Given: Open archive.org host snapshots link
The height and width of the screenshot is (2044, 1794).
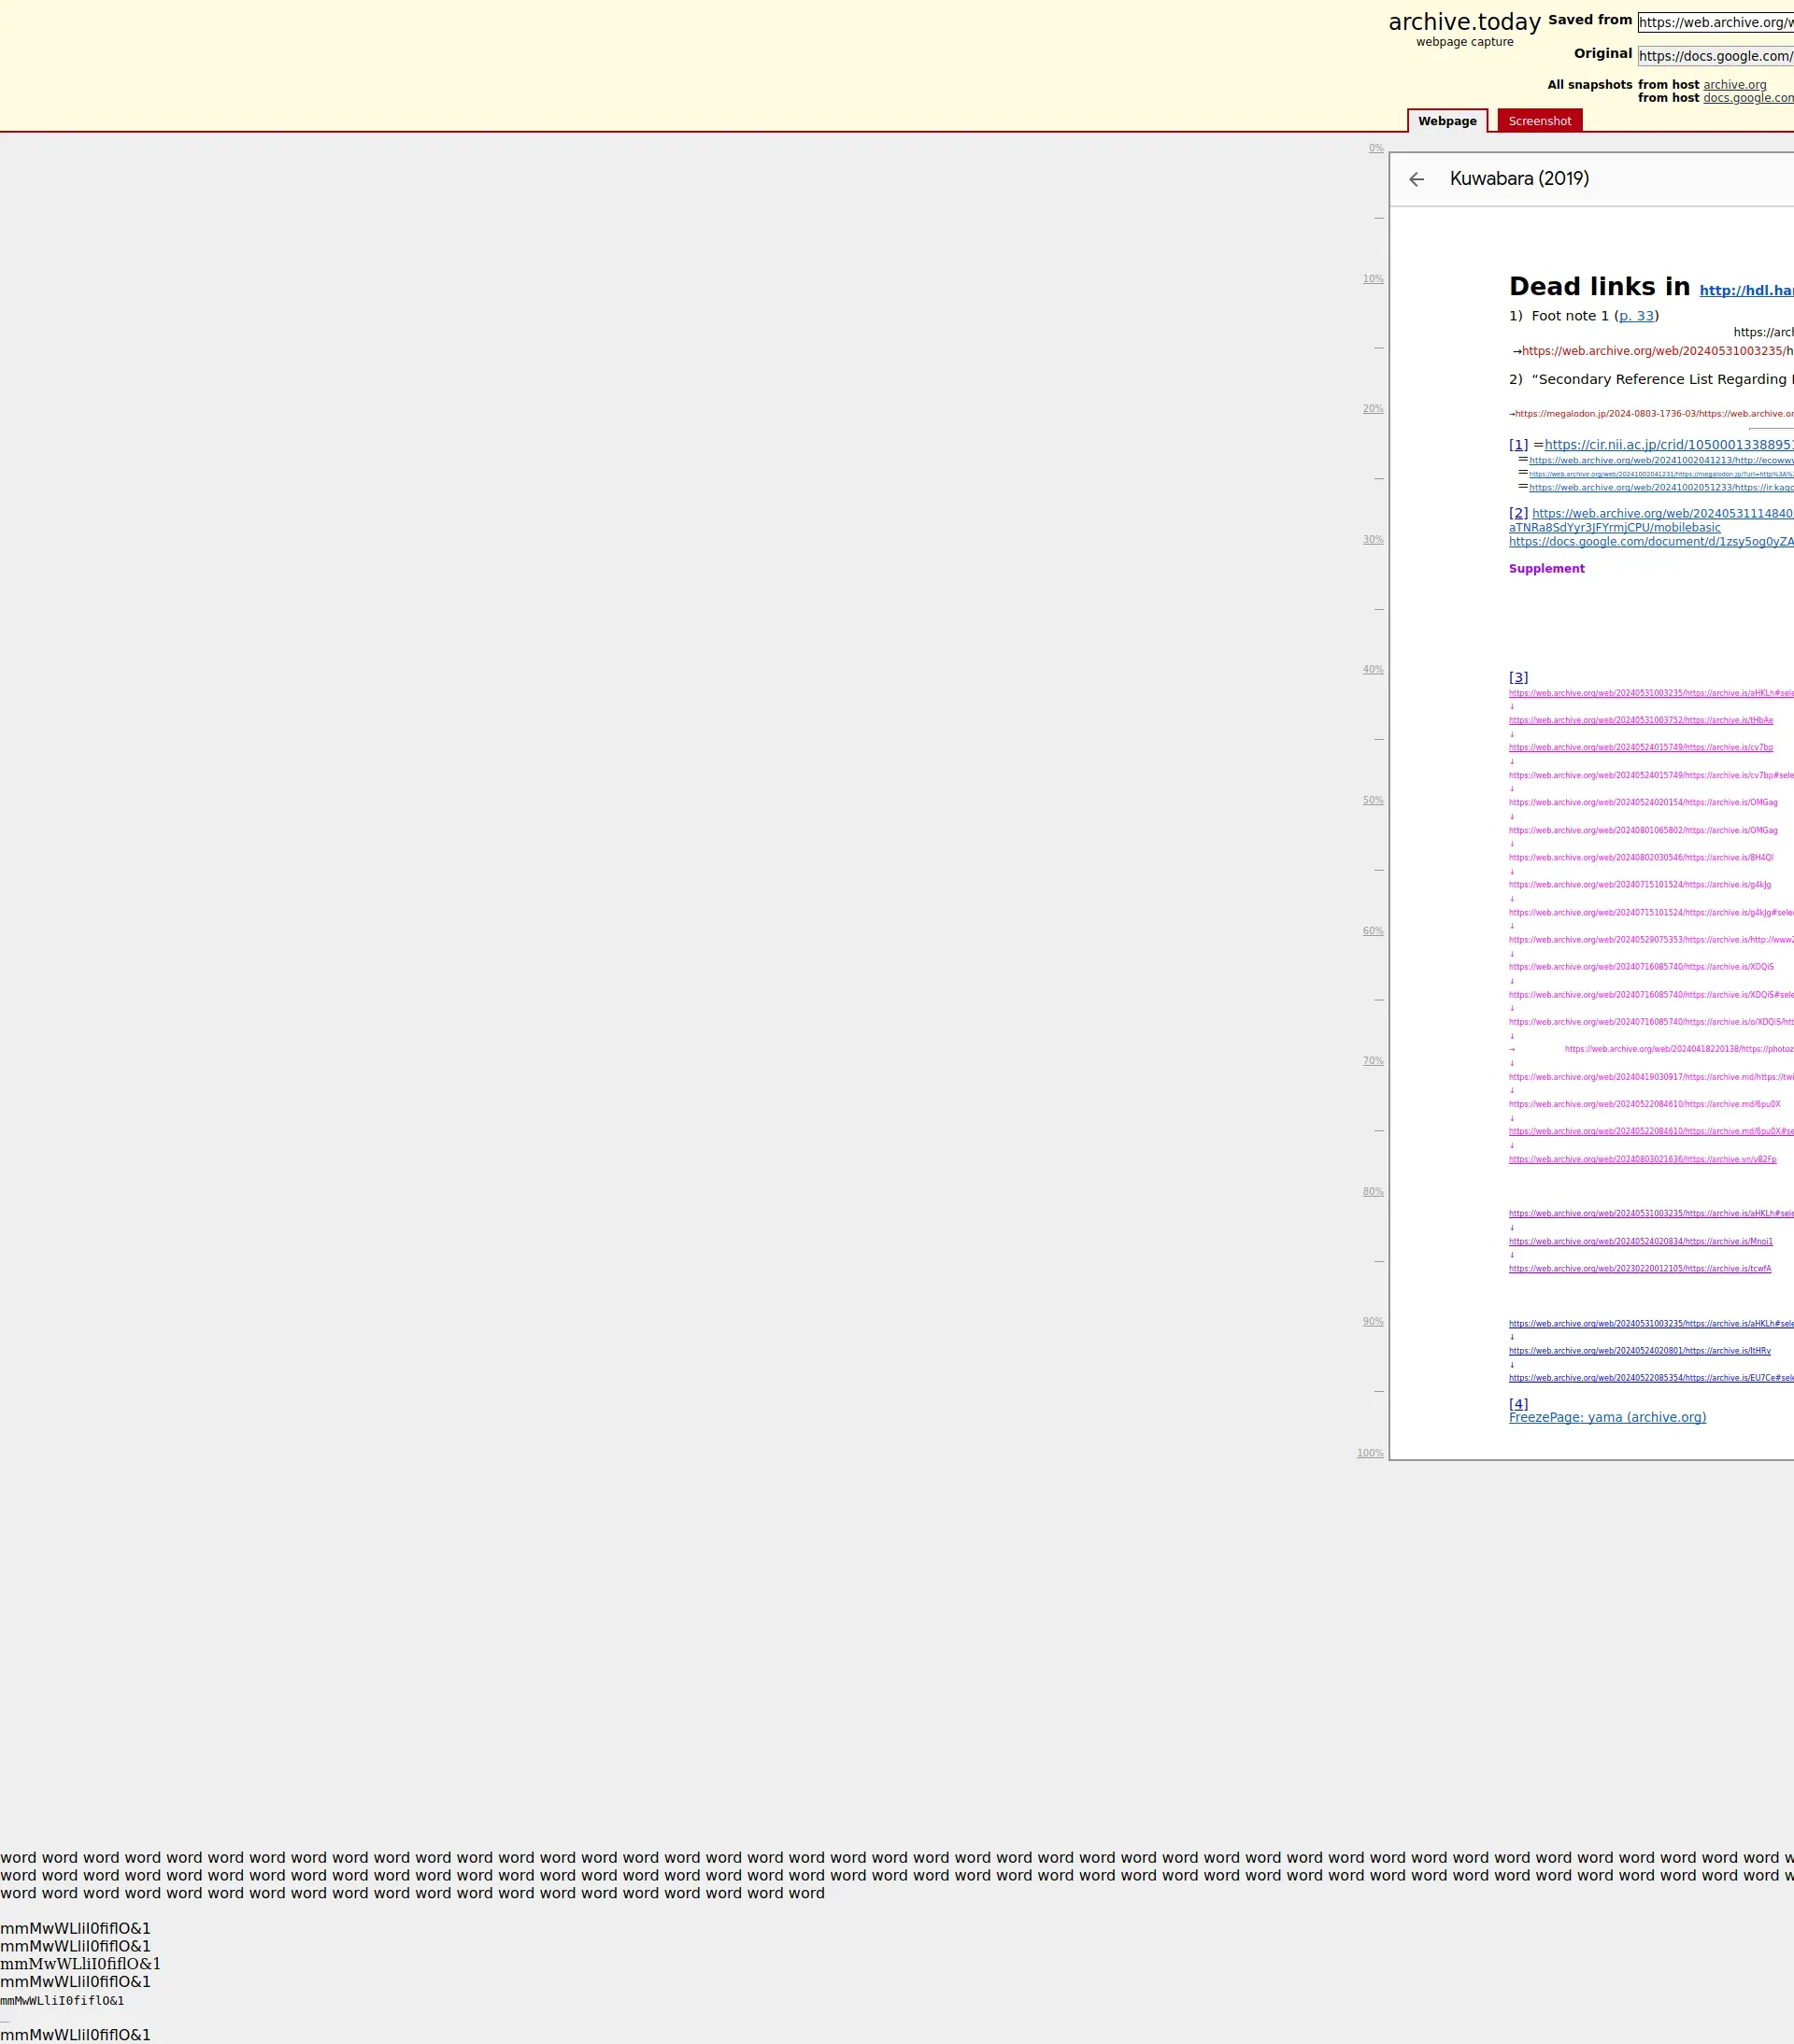Looking at the screenshot, I should [x=1734, y=85].
